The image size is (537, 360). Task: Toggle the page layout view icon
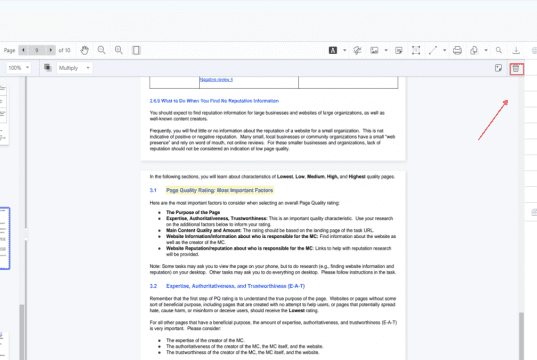tap(136, 50)
